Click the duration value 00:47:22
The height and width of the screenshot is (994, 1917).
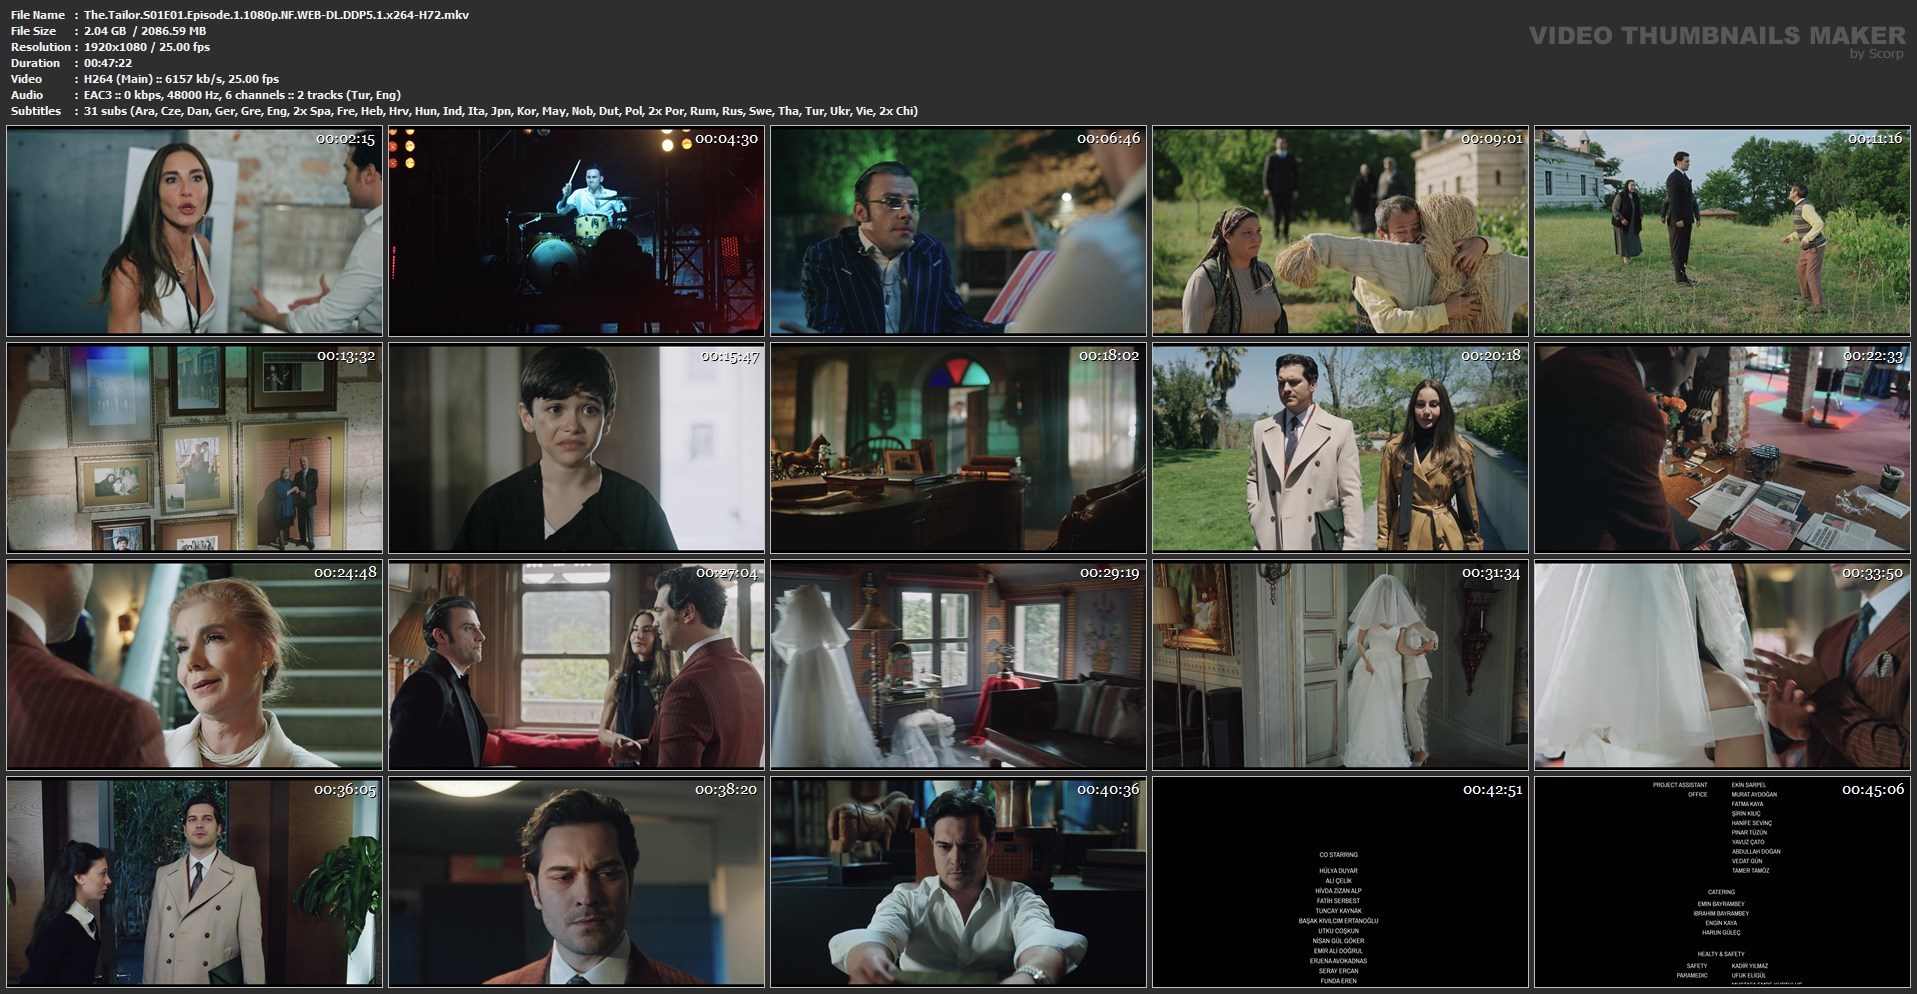click(x=108, y=63)
